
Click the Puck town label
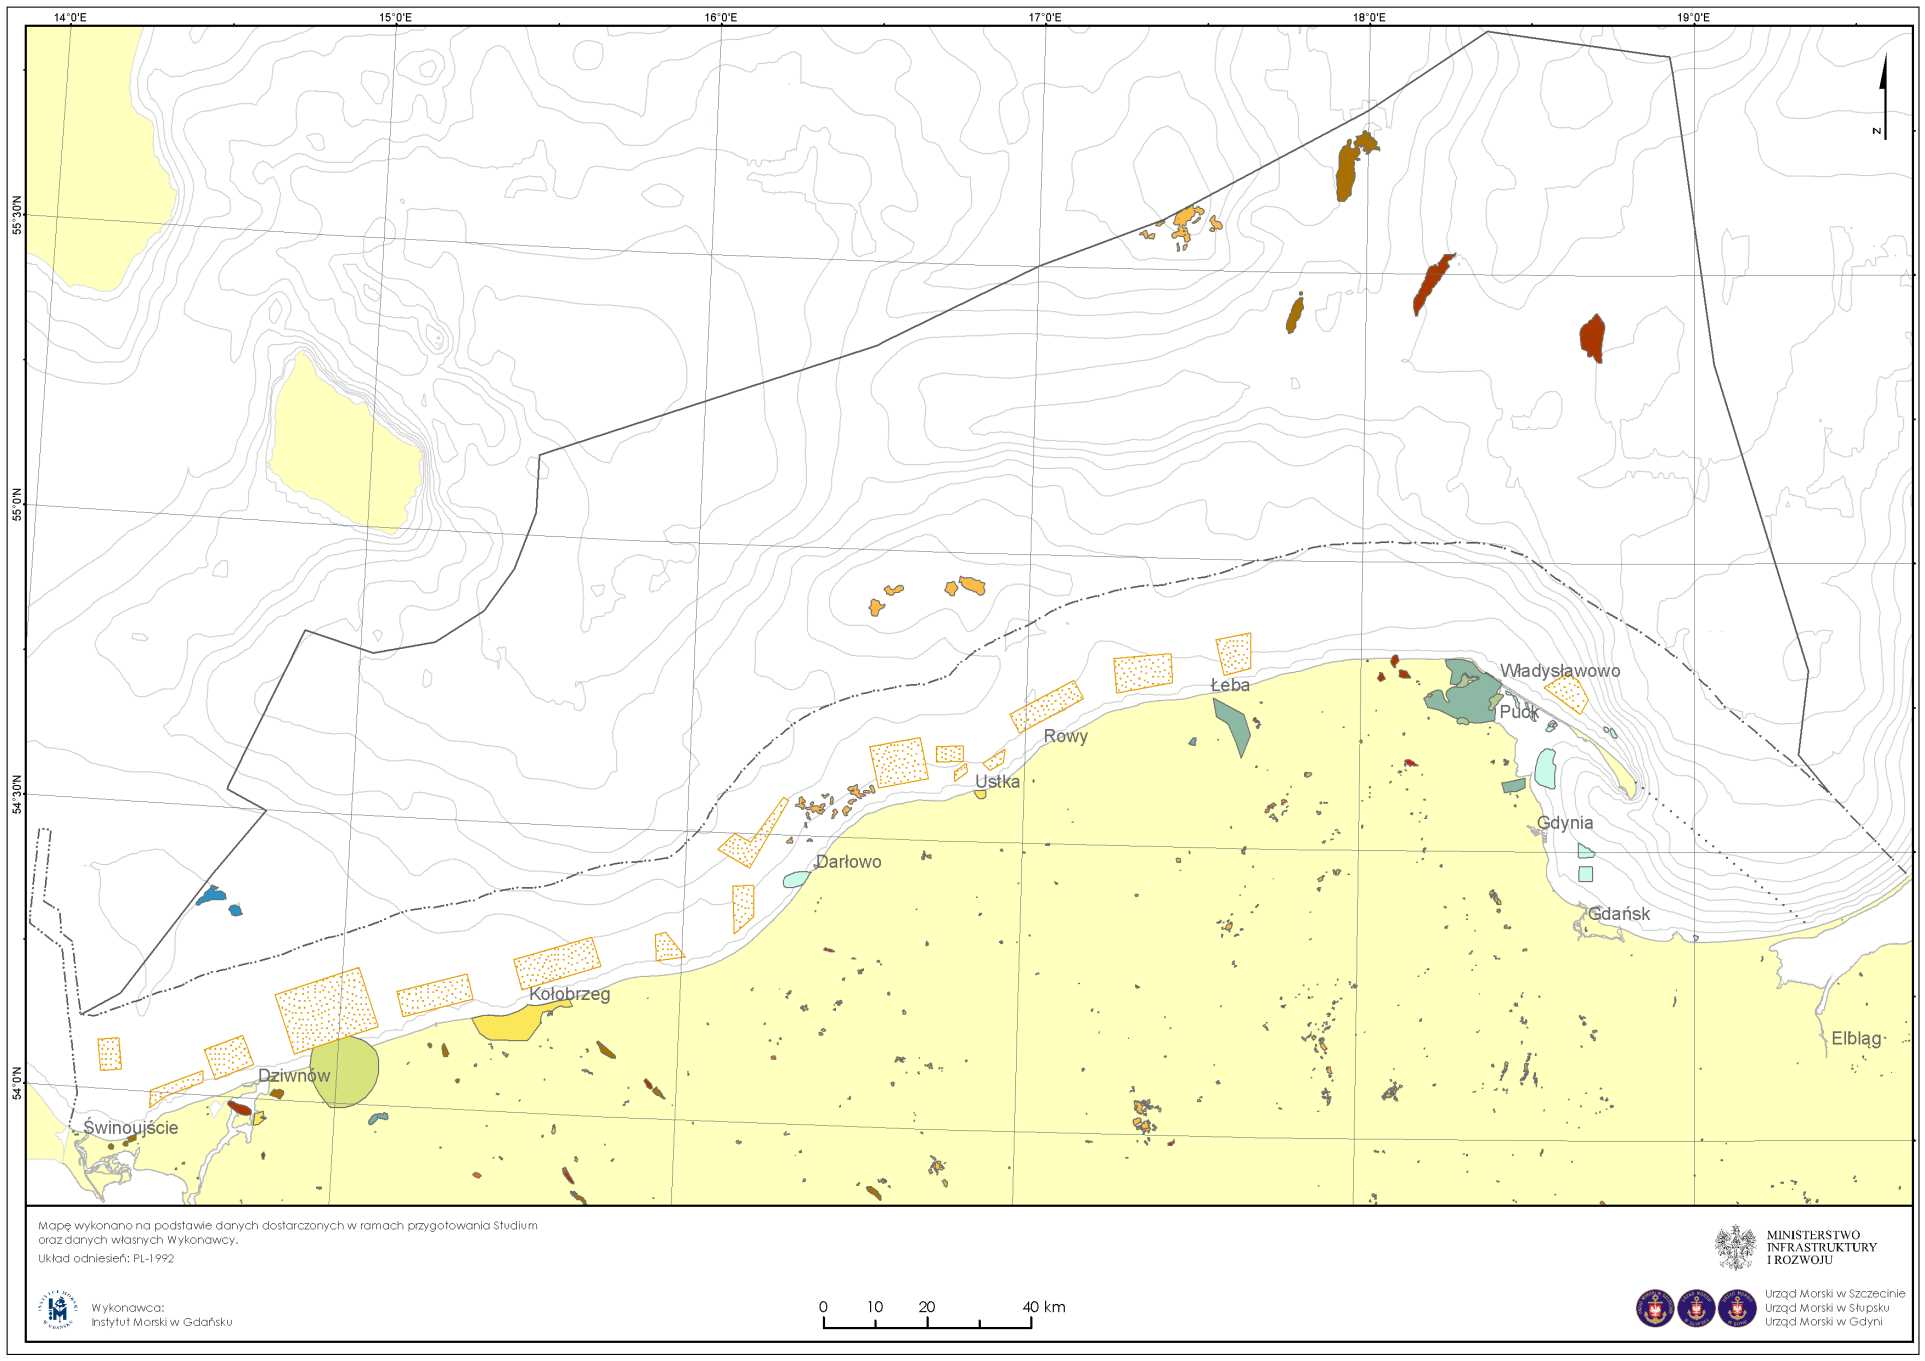point(1518,712)
